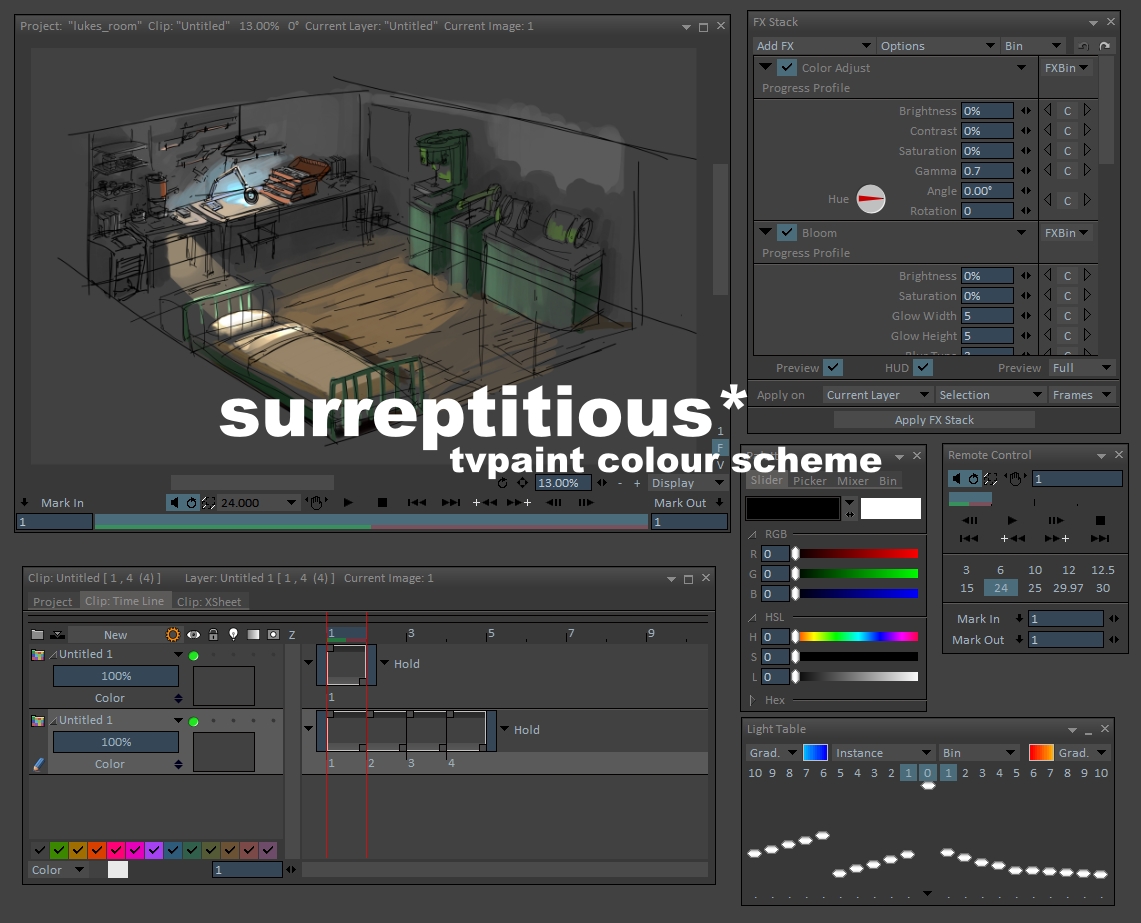
Task: Stop playback in the project window
Action: 382,502
